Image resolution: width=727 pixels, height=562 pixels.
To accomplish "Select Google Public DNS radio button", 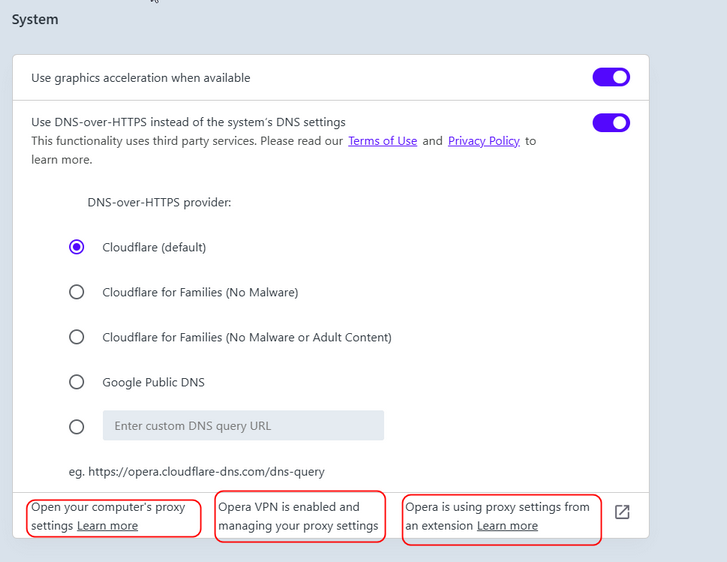I will [x=77, y=382].
